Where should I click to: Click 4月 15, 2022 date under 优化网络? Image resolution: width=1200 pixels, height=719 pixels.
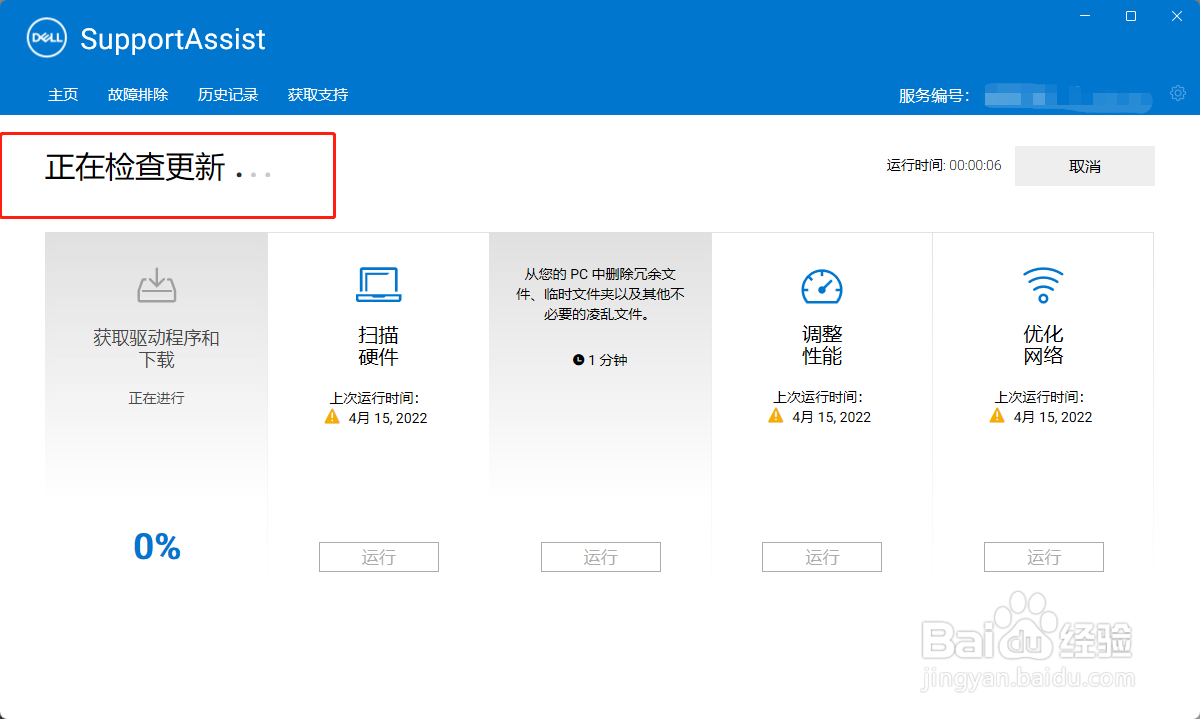tap(1053, 418)
